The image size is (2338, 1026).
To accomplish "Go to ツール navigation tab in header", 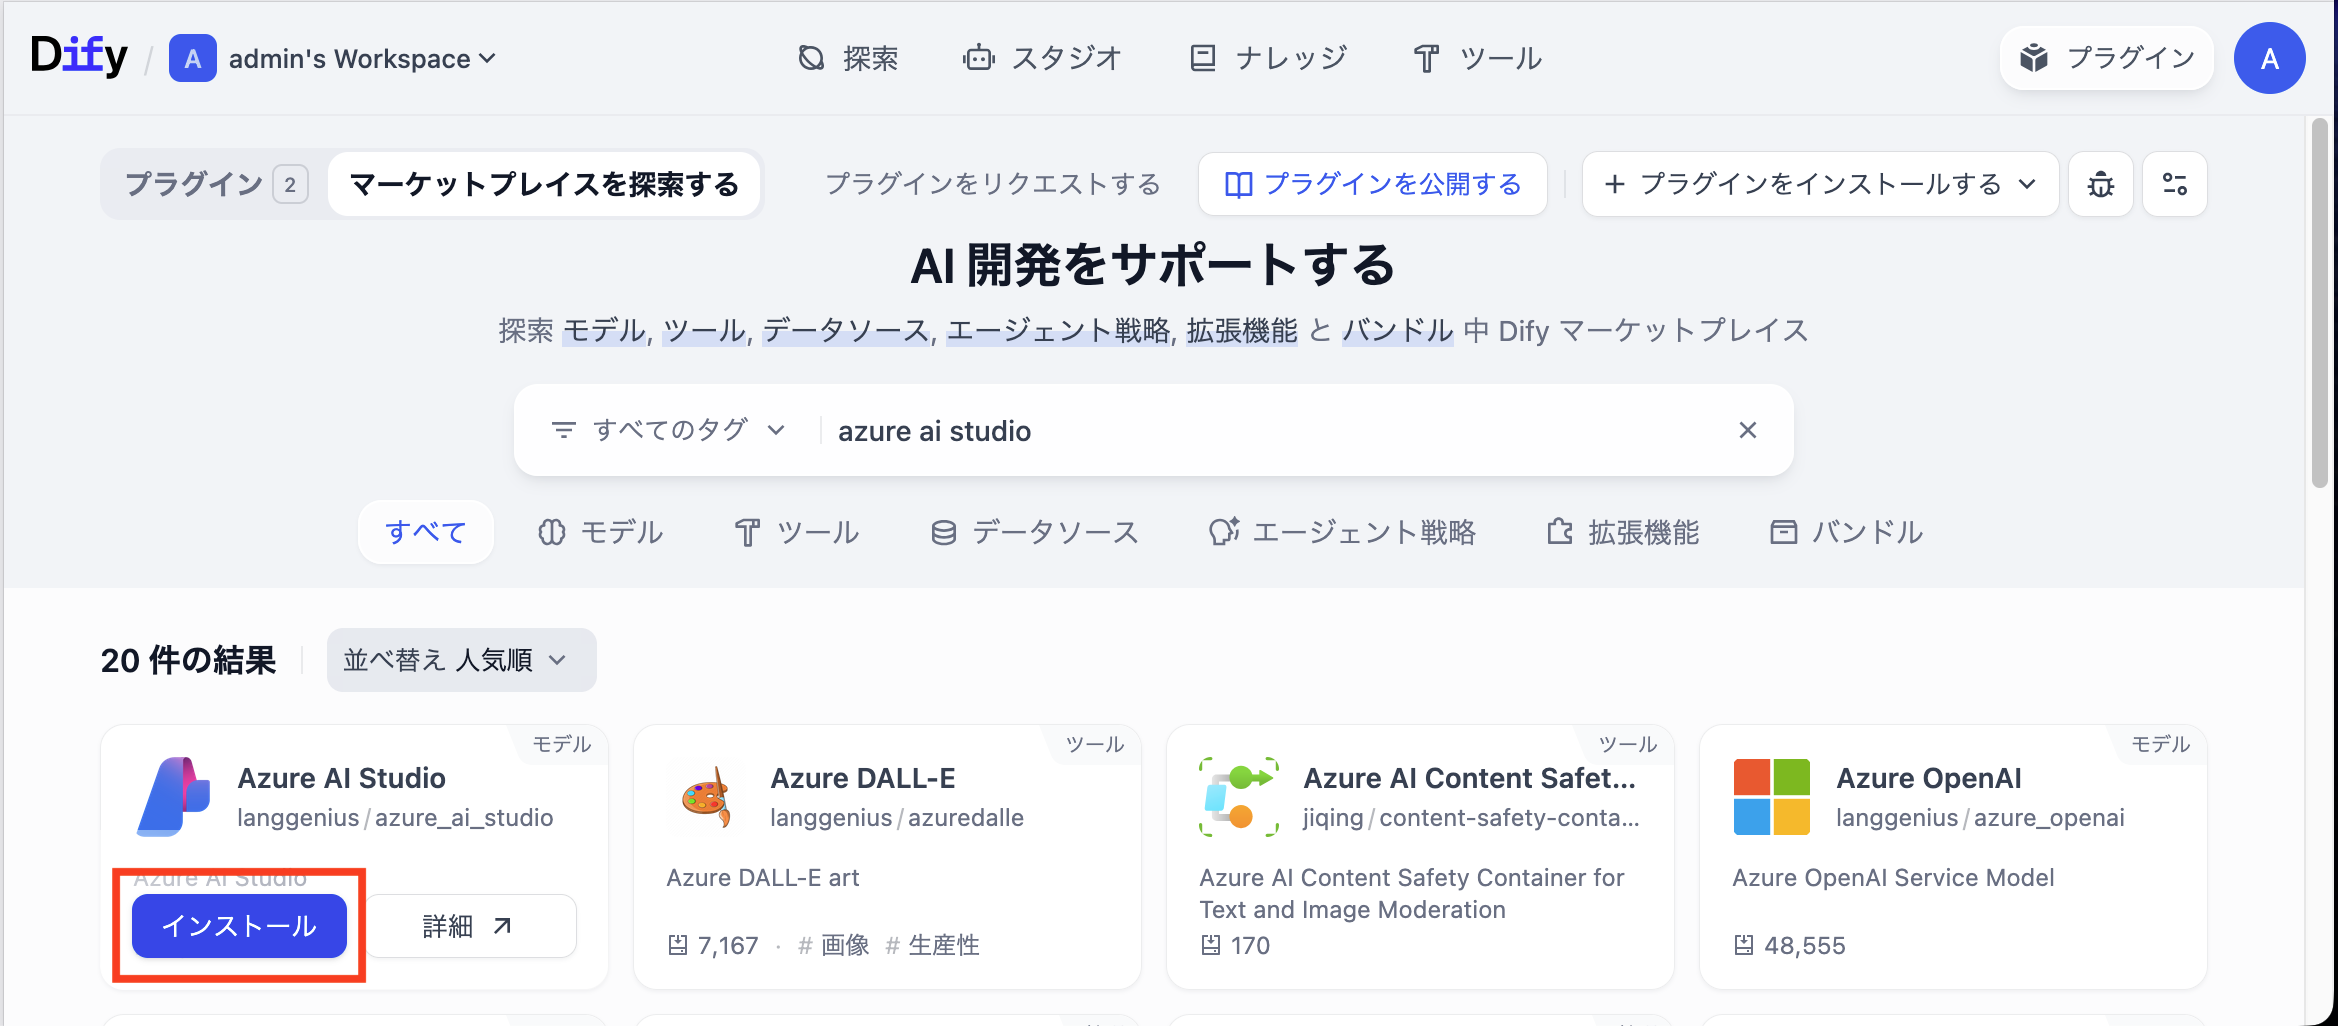I will 1478,58.
